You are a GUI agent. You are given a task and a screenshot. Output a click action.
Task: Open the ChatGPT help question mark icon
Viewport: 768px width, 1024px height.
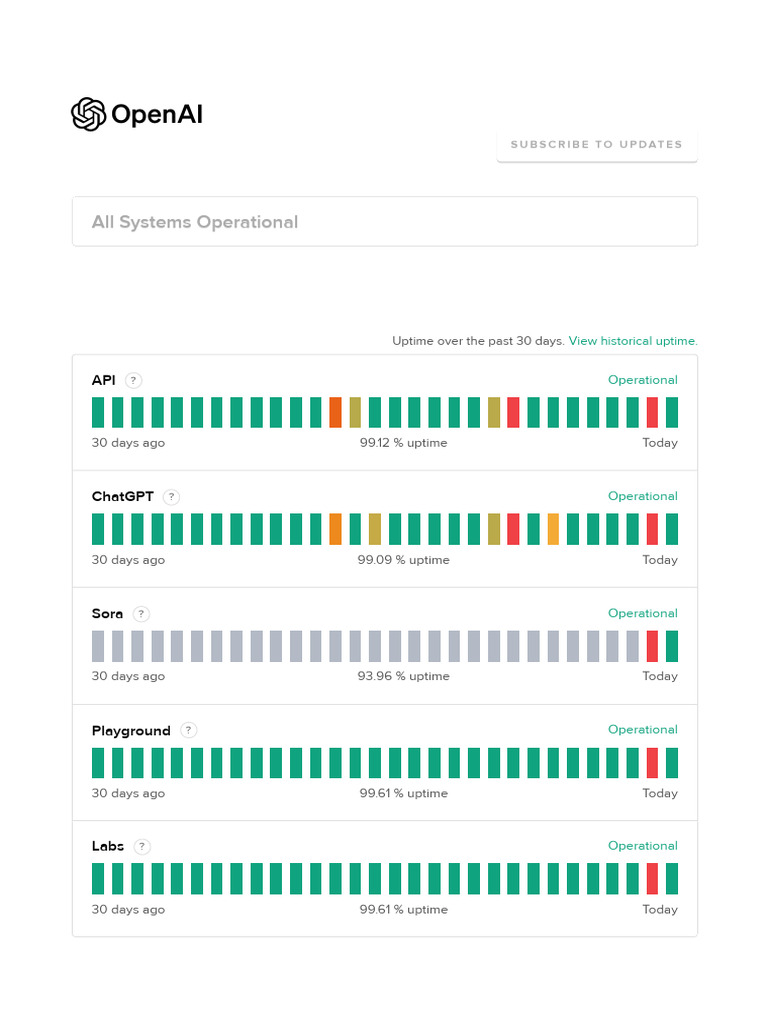pos(171,497)
